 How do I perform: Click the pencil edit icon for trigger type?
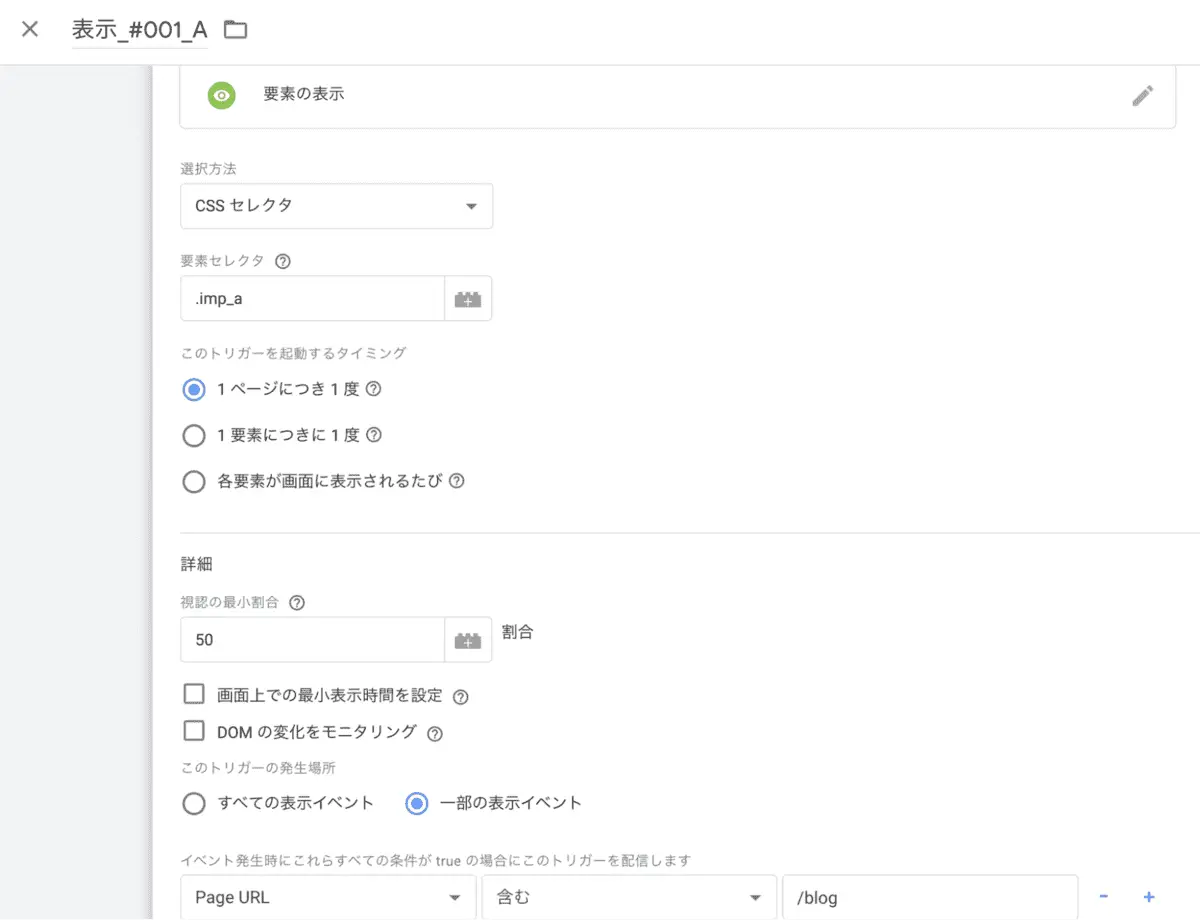tap(1142, 96)
